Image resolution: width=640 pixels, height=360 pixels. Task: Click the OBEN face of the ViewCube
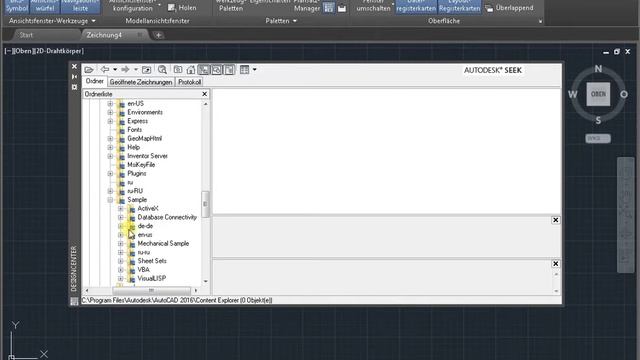(598, 94)
